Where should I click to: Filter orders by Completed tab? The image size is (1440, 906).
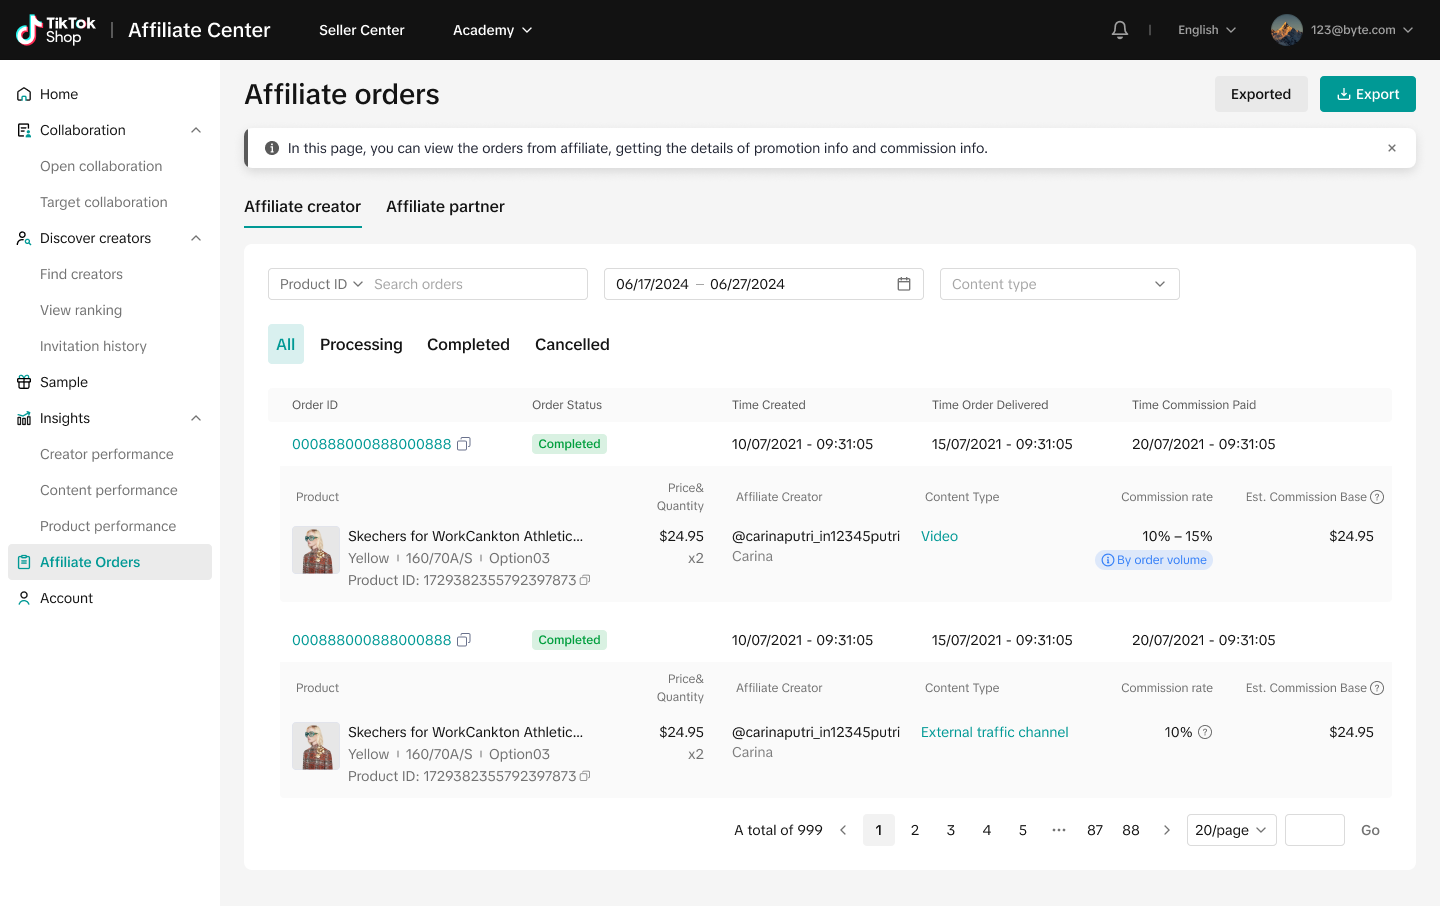(x=468, y=344)
